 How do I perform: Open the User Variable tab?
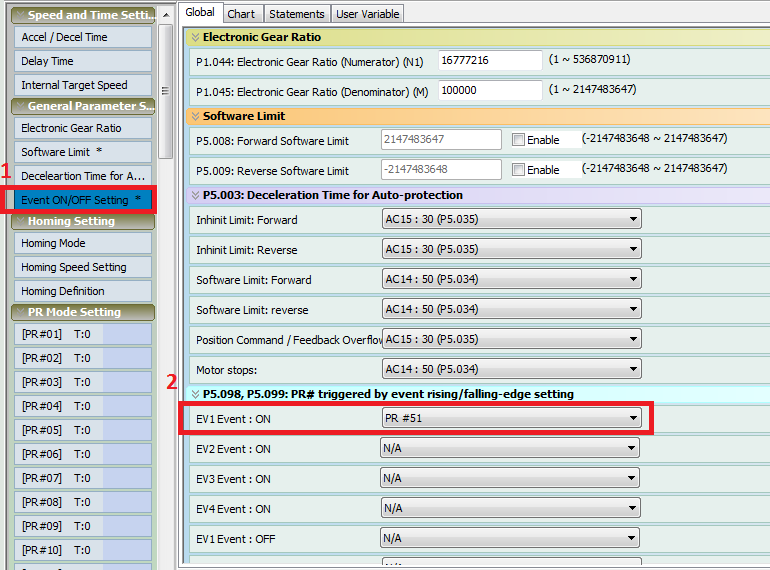pyautogui.click(x=368, y=14)
